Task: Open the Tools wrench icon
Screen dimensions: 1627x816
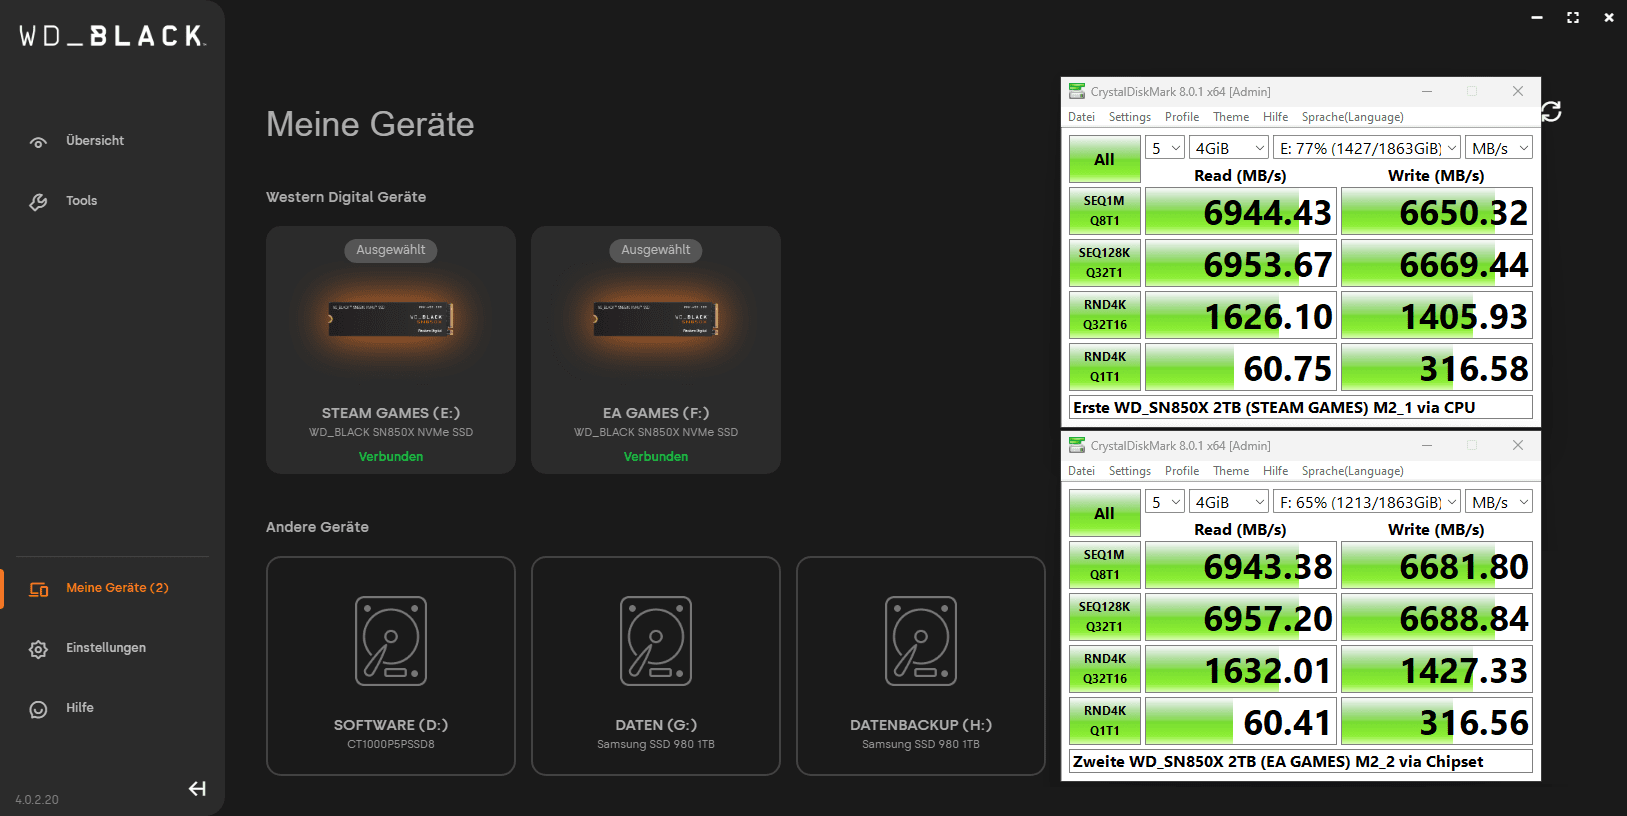Action: pos(38,202)
